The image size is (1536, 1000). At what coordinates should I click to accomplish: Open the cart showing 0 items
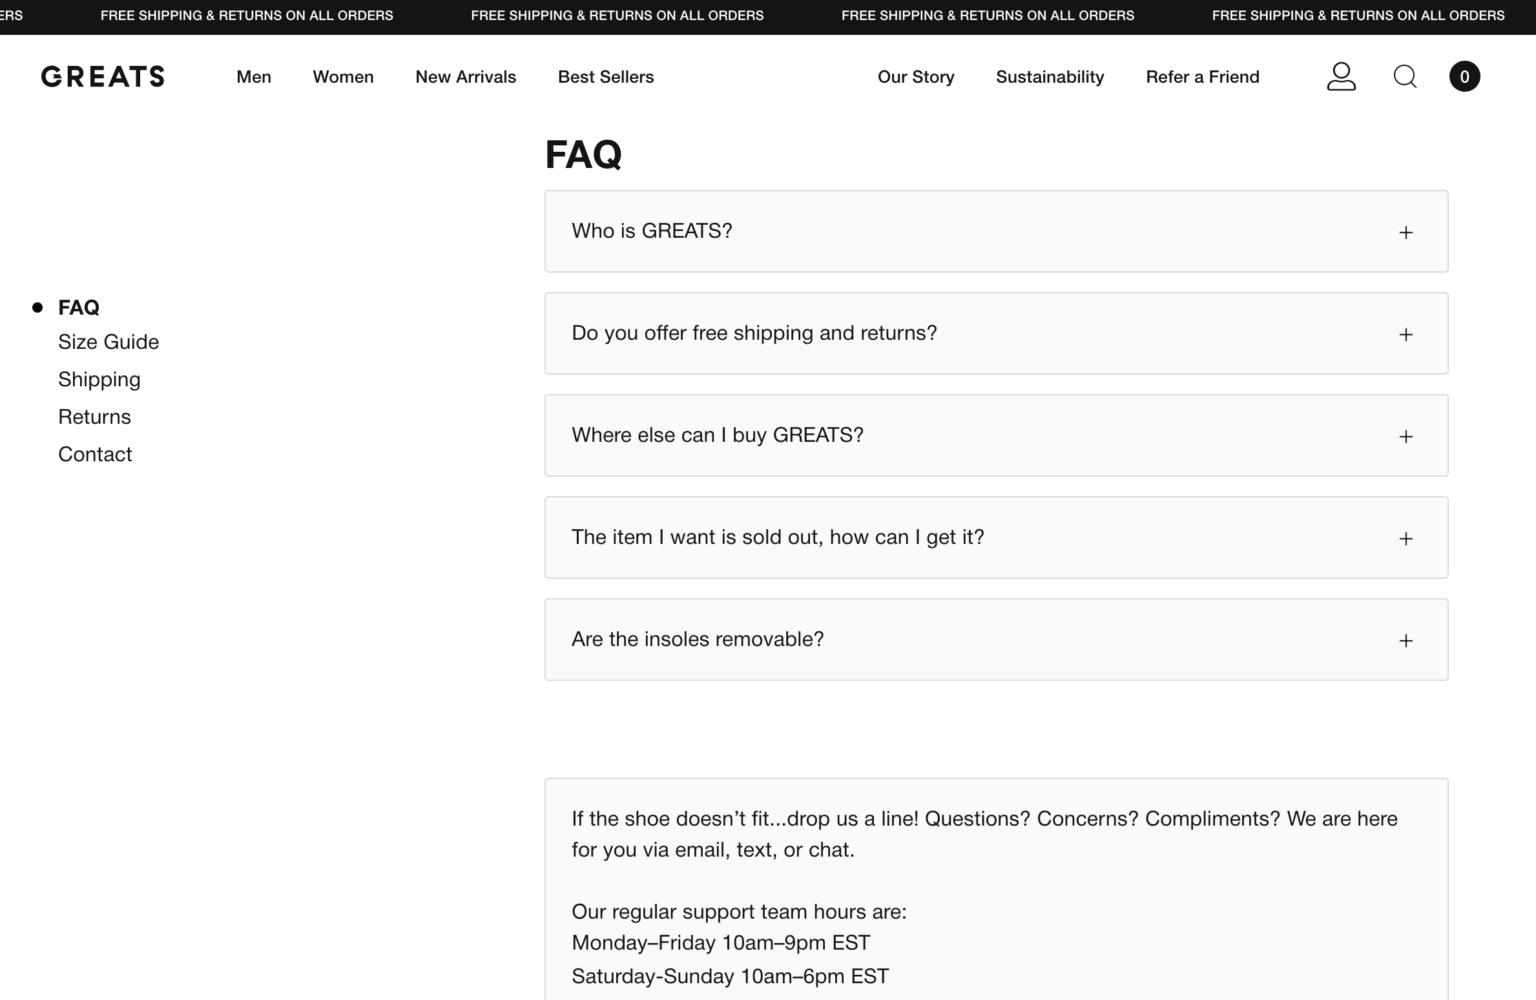click(1465, 76)
